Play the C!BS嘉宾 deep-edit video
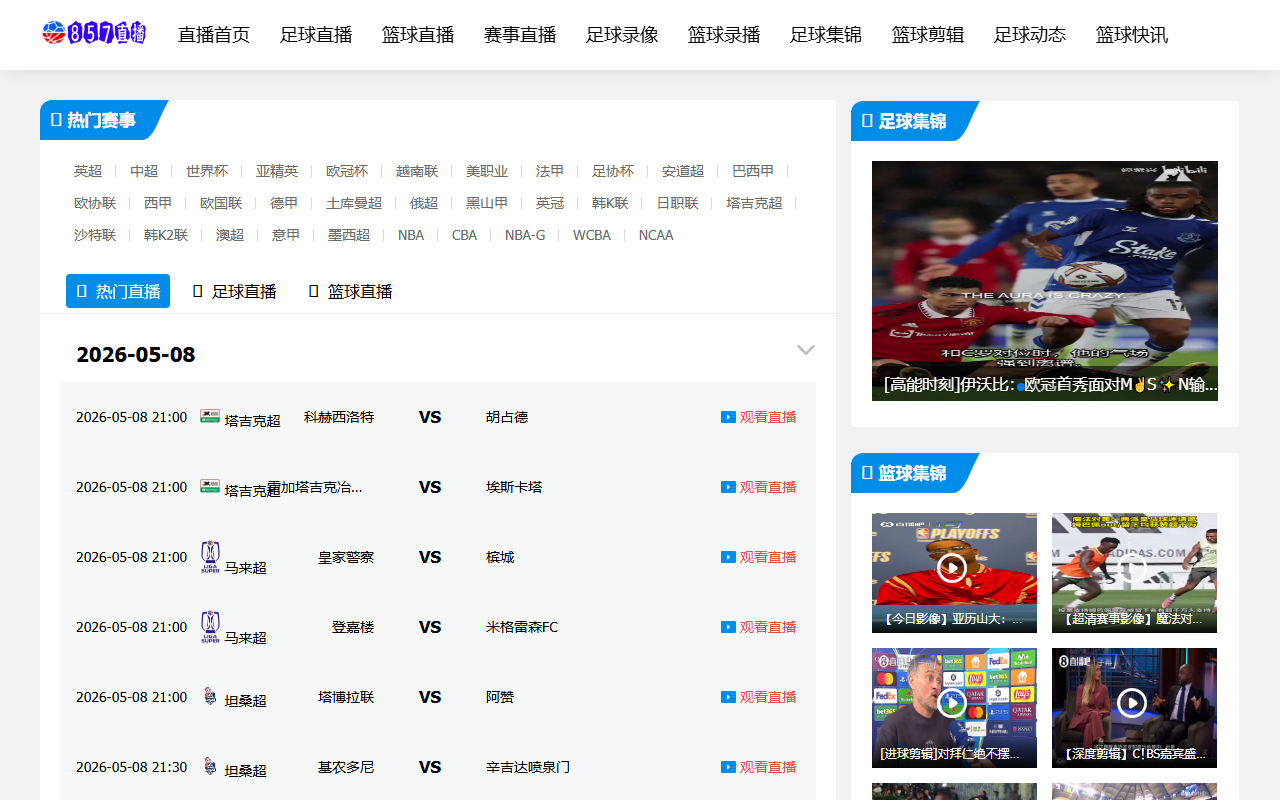Viewport: 1280px width, 800px height. click(1132, 703)
